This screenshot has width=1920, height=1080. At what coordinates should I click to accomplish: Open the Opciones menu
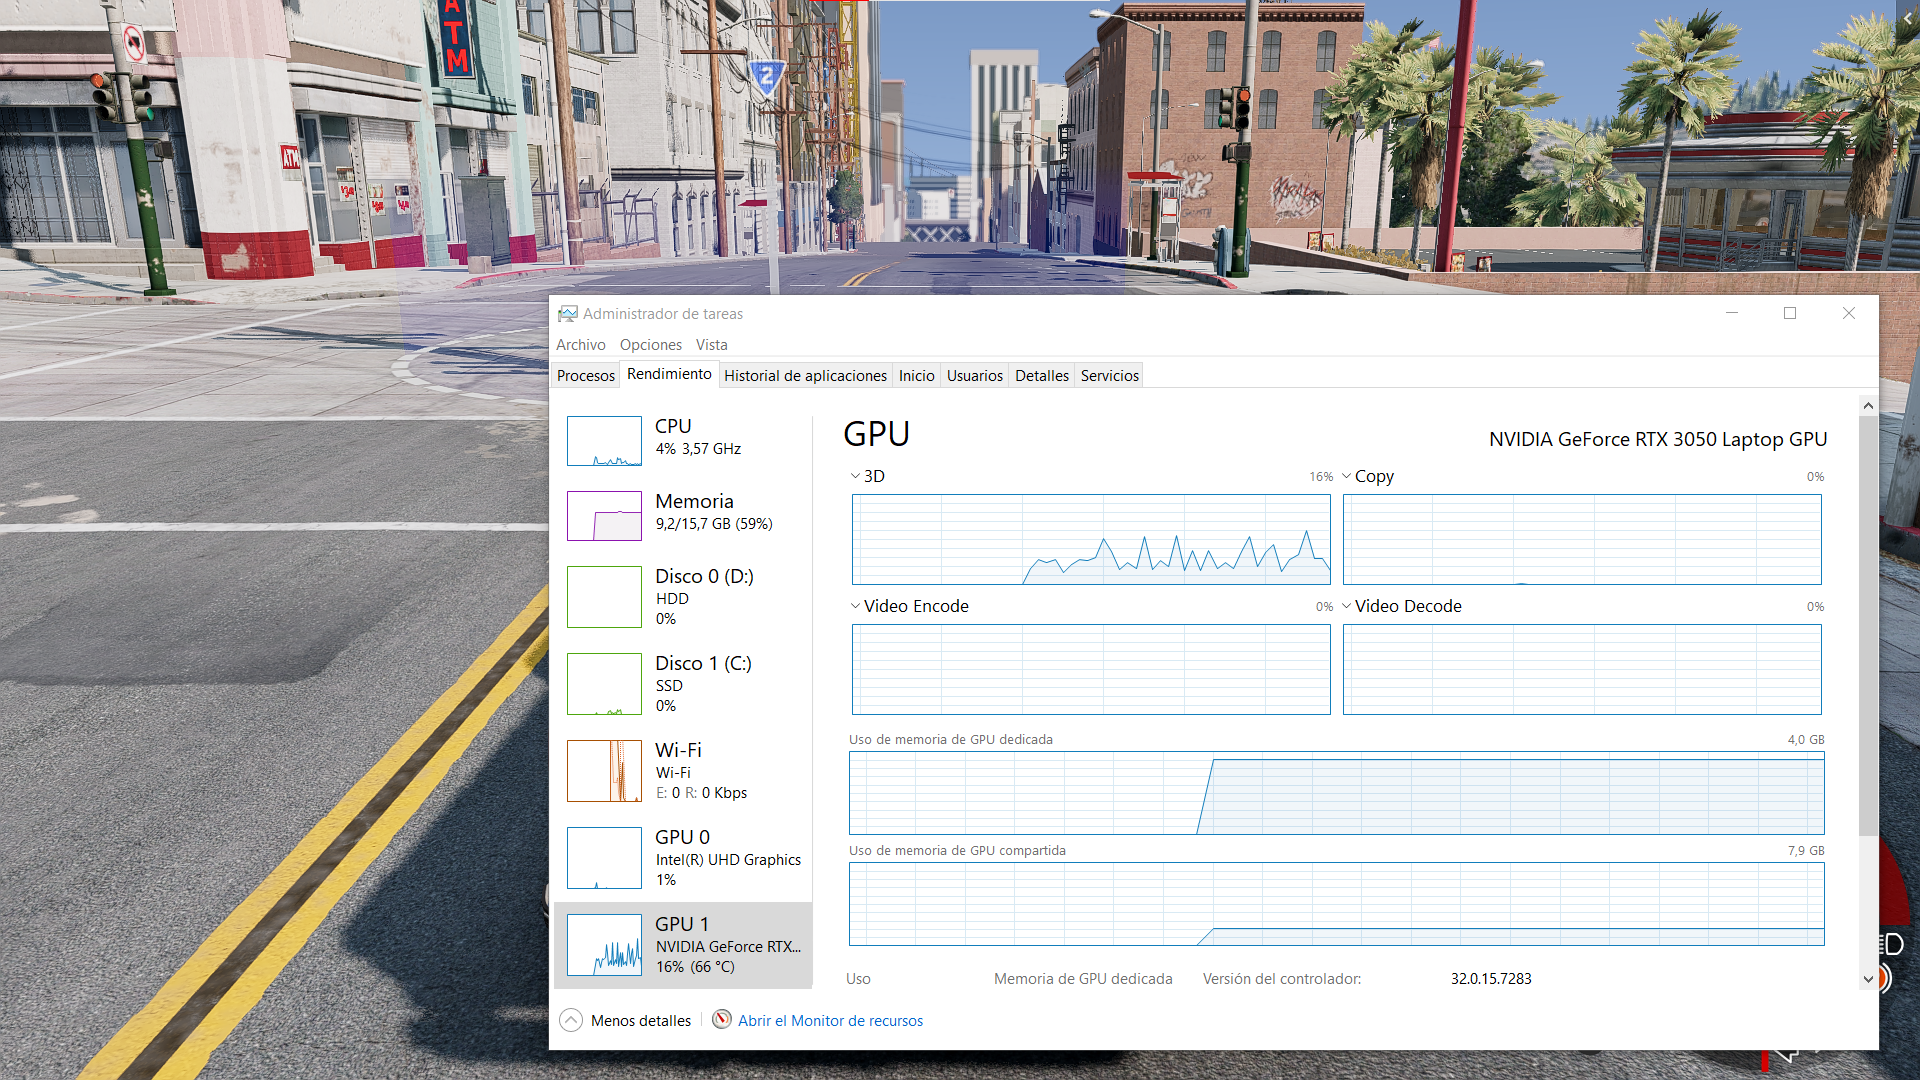(650, 345)
